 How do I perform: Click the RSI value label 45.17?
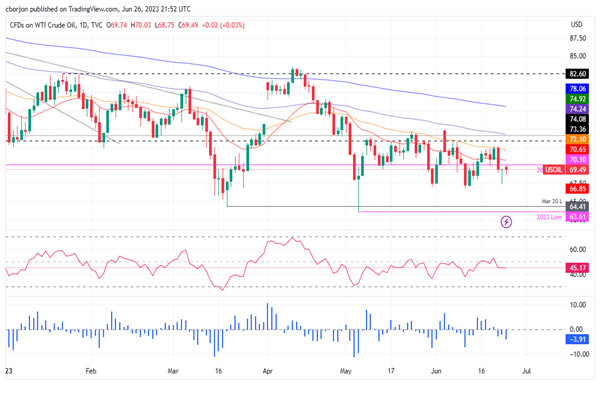pos(577,268)
